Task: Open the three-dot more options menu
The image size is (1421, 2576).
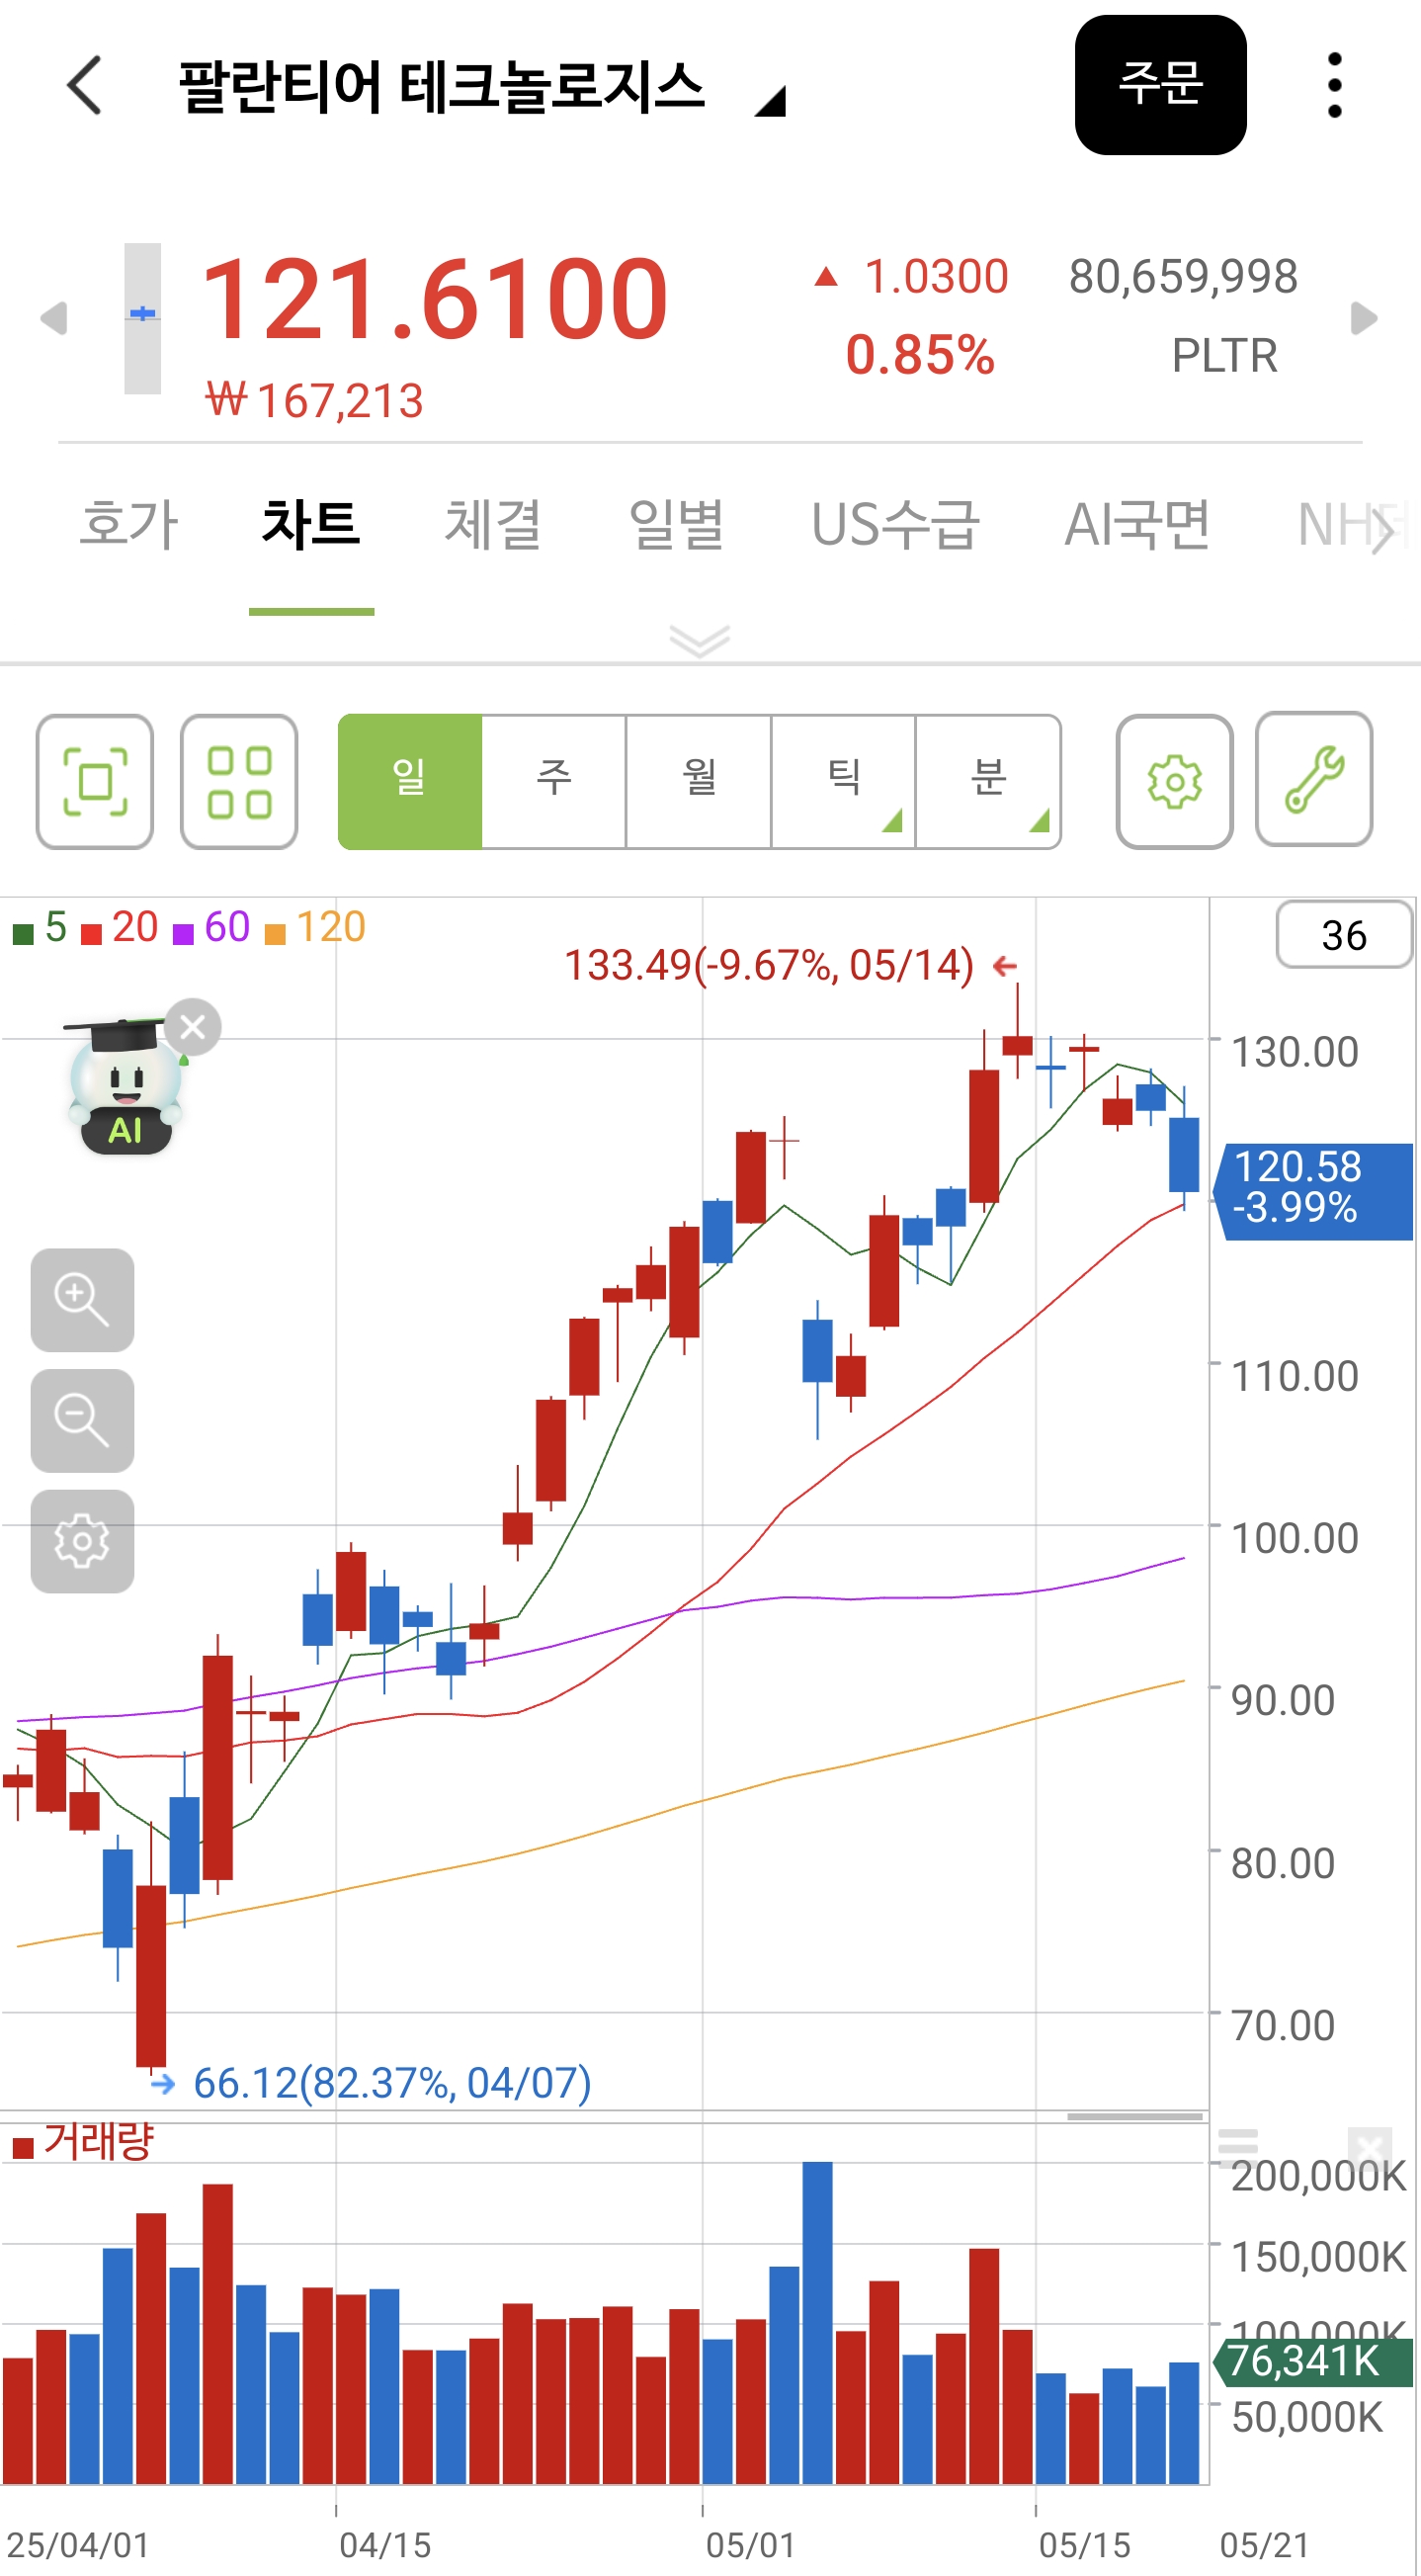Action: click(1334, 85)
